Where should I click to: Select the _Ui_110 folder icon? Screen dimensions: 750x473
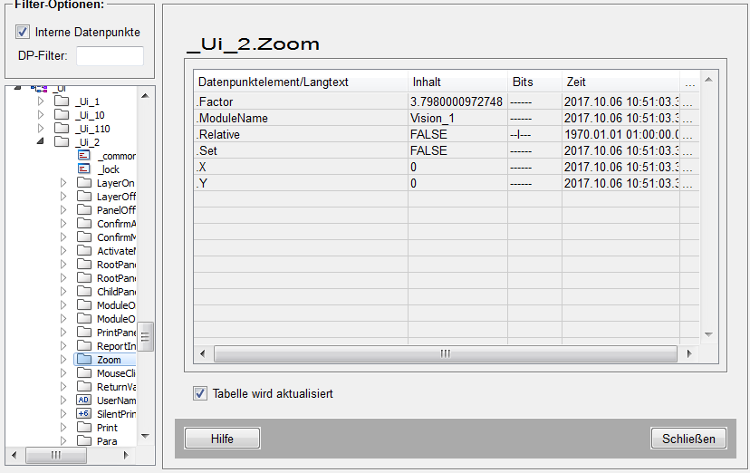tap(61, 128)
